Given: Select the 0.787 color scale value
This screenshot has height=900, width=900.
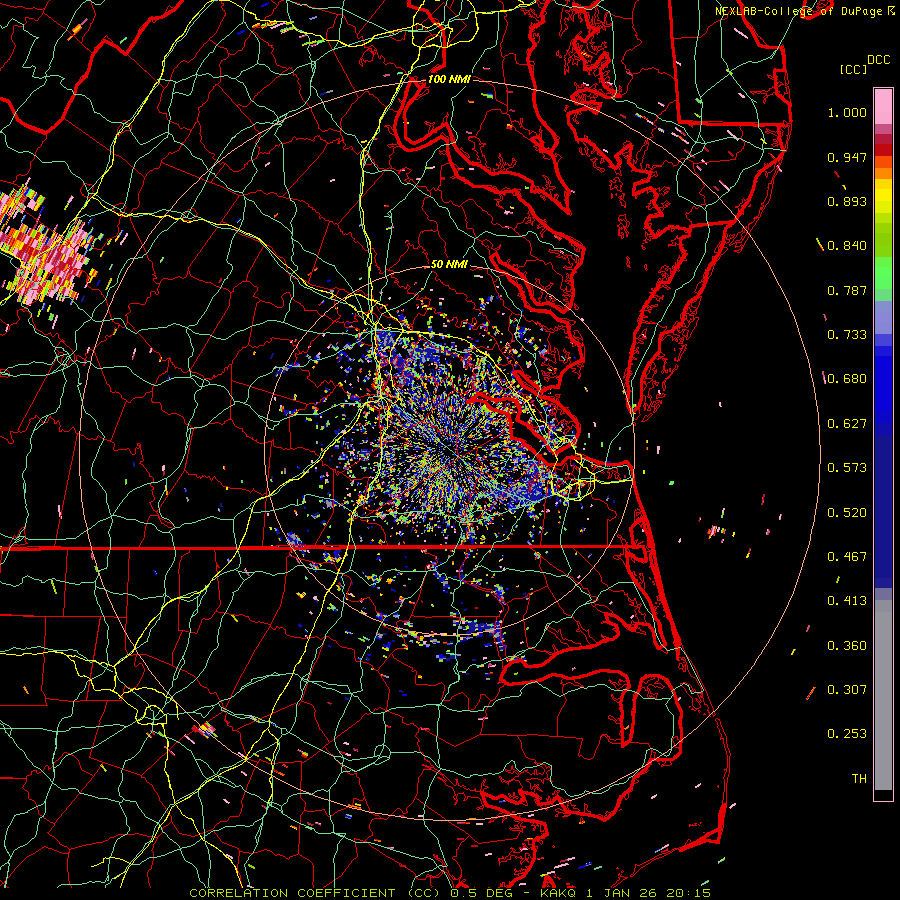Looking at the screenshot, I should [x=847, y=290].
